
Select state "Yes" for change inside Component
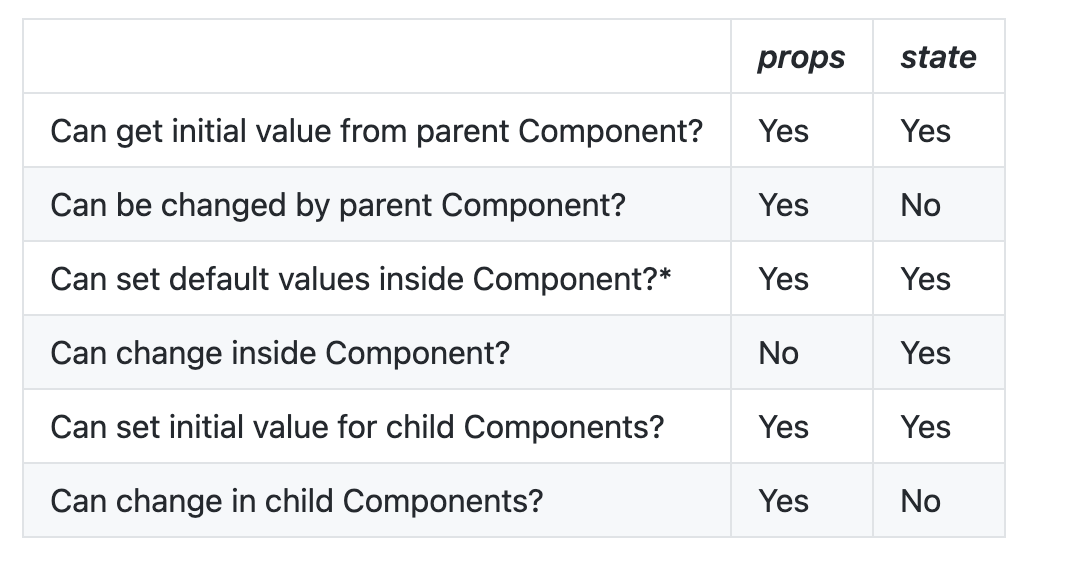pos(925,353)
